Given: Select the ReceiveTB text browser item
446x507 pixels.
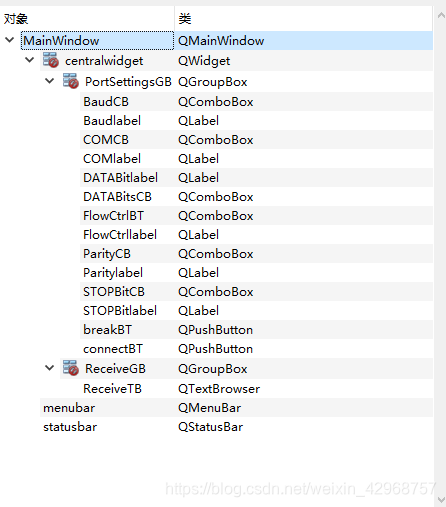Looking at the screenshot, I should [x=112, y=389].
